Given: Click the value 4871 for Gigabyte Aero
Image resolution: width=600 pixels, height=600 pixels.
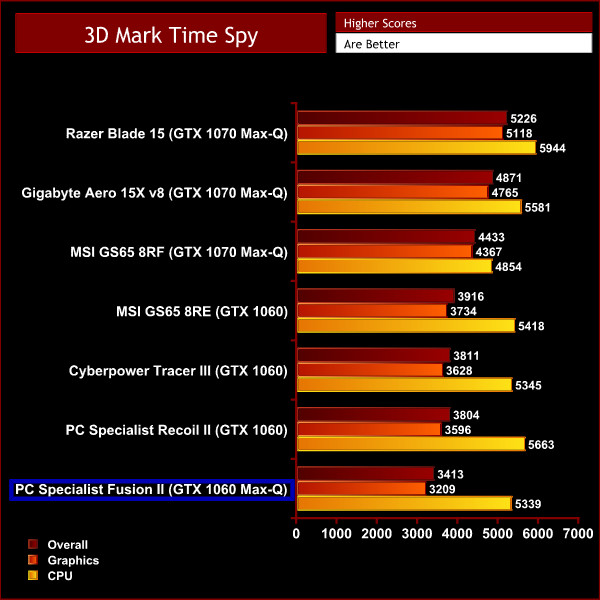Looking at the screenshot, I should point(509,178).
